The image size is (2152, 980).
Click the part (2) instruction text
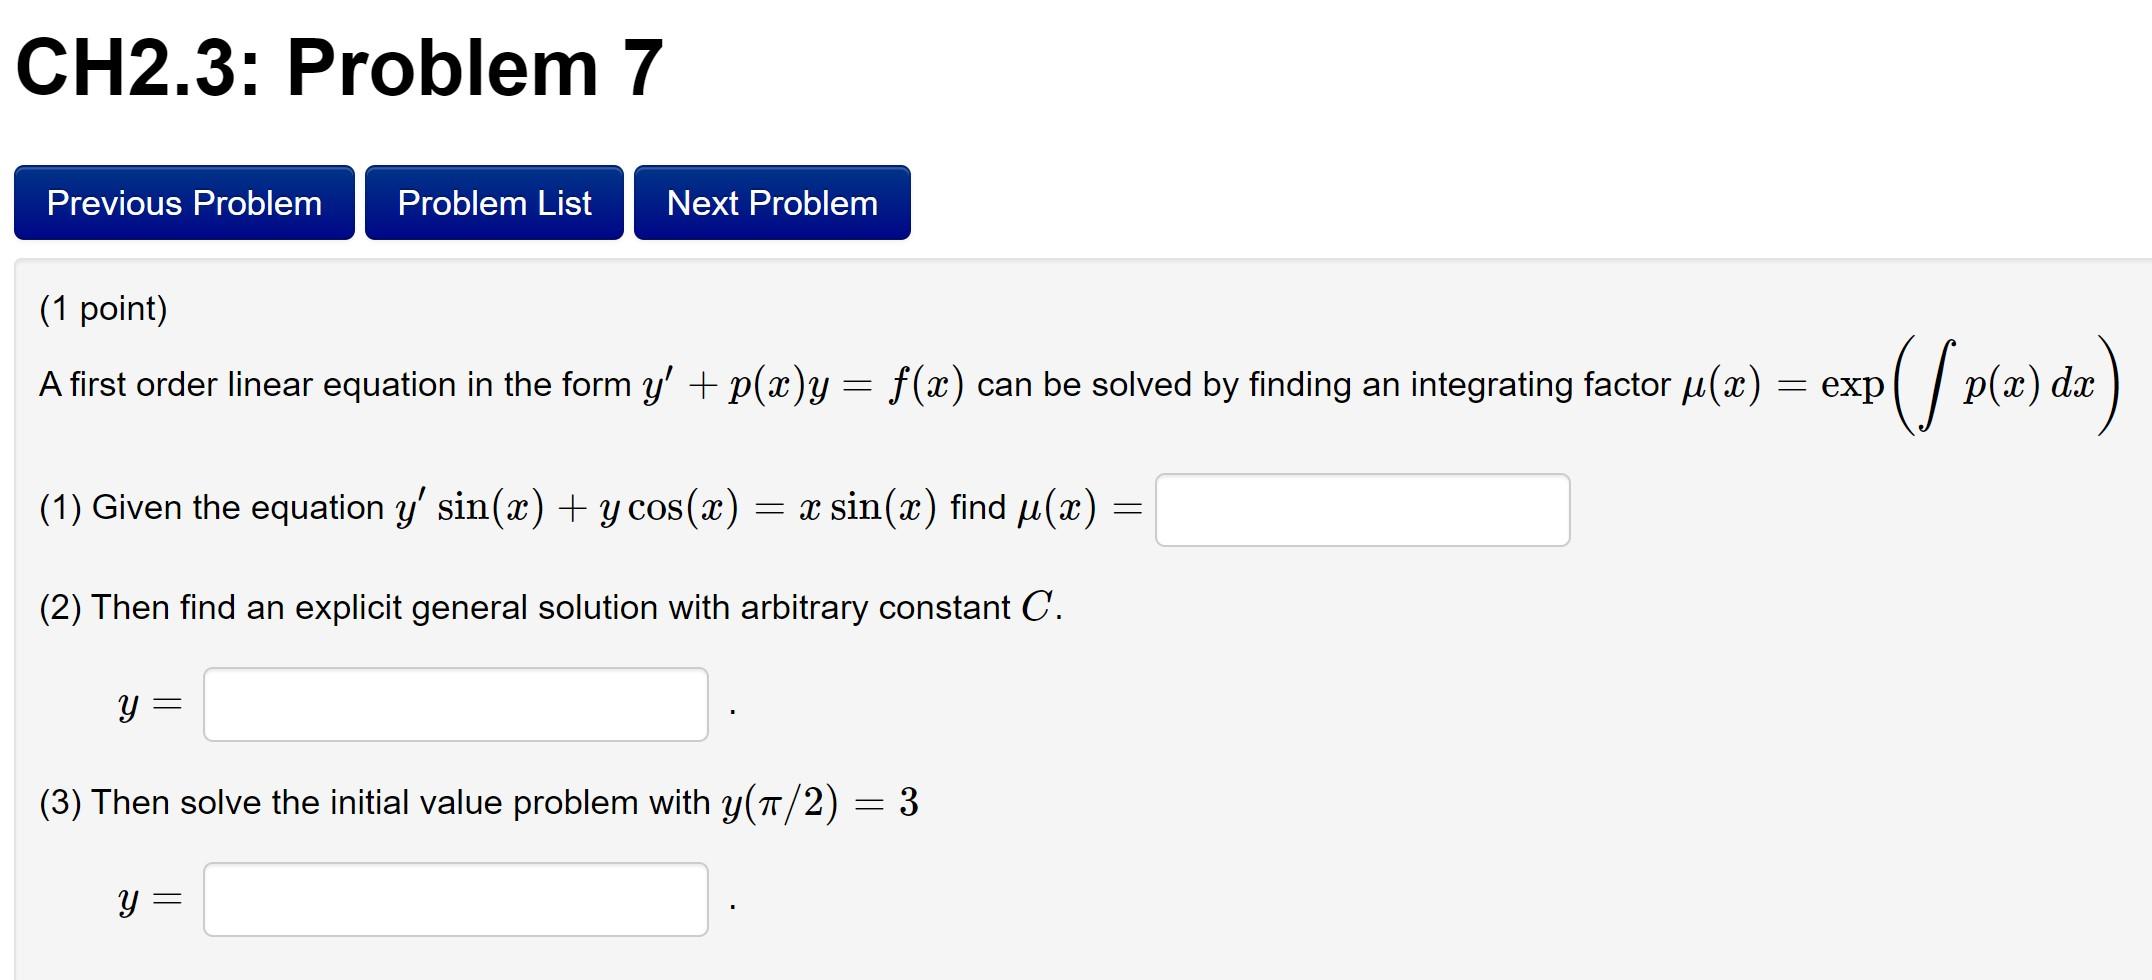point(548,607)
